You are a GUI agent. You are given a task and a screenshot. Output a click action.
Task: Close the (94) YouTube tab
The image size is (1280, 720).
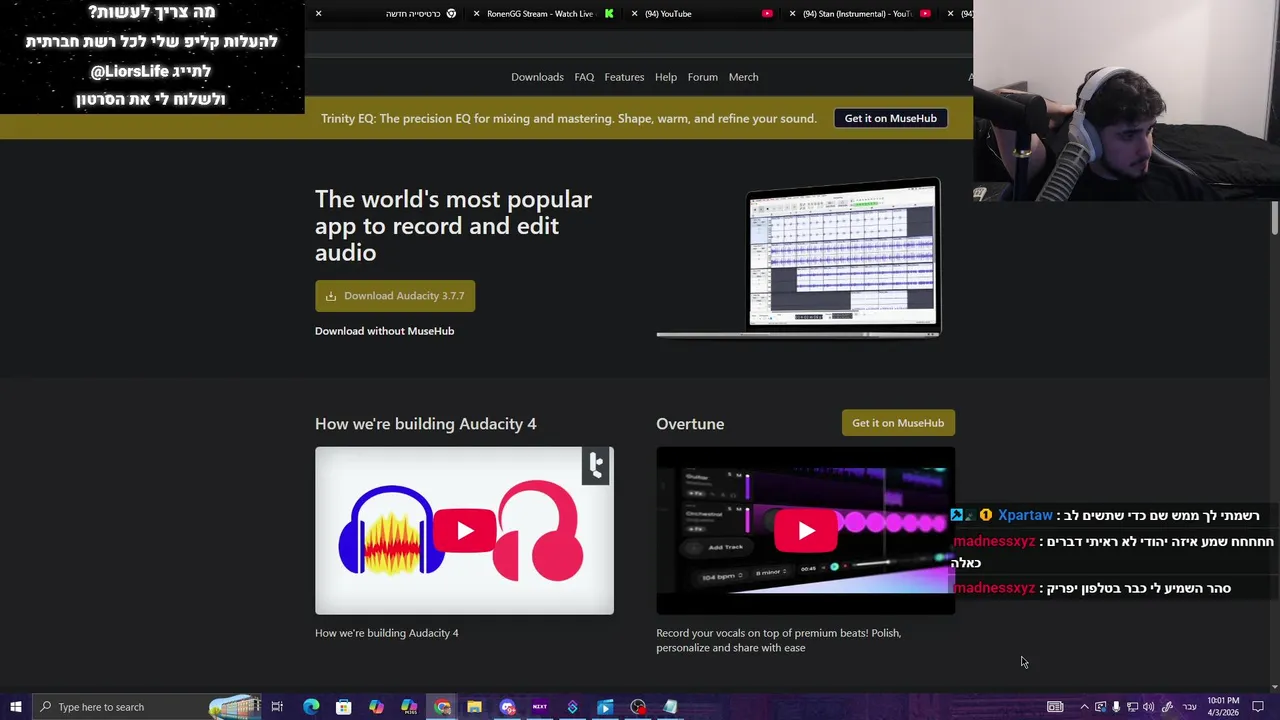[634, 14]
